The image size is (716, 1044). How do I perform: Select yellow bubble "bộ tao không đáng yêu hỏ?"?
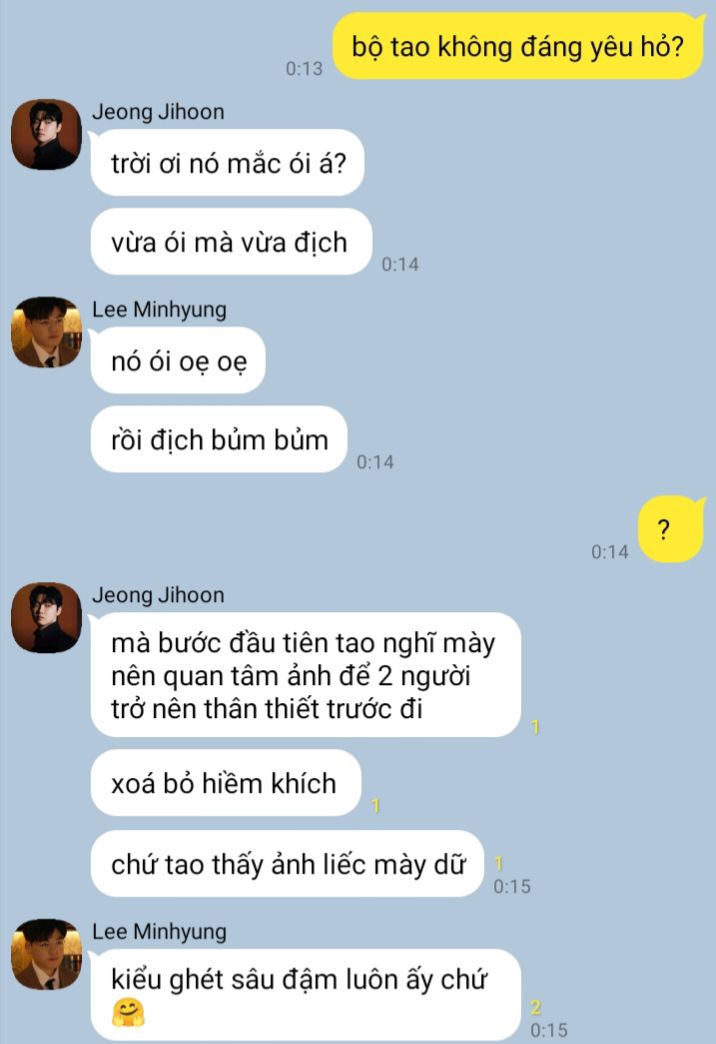(518, 47)
